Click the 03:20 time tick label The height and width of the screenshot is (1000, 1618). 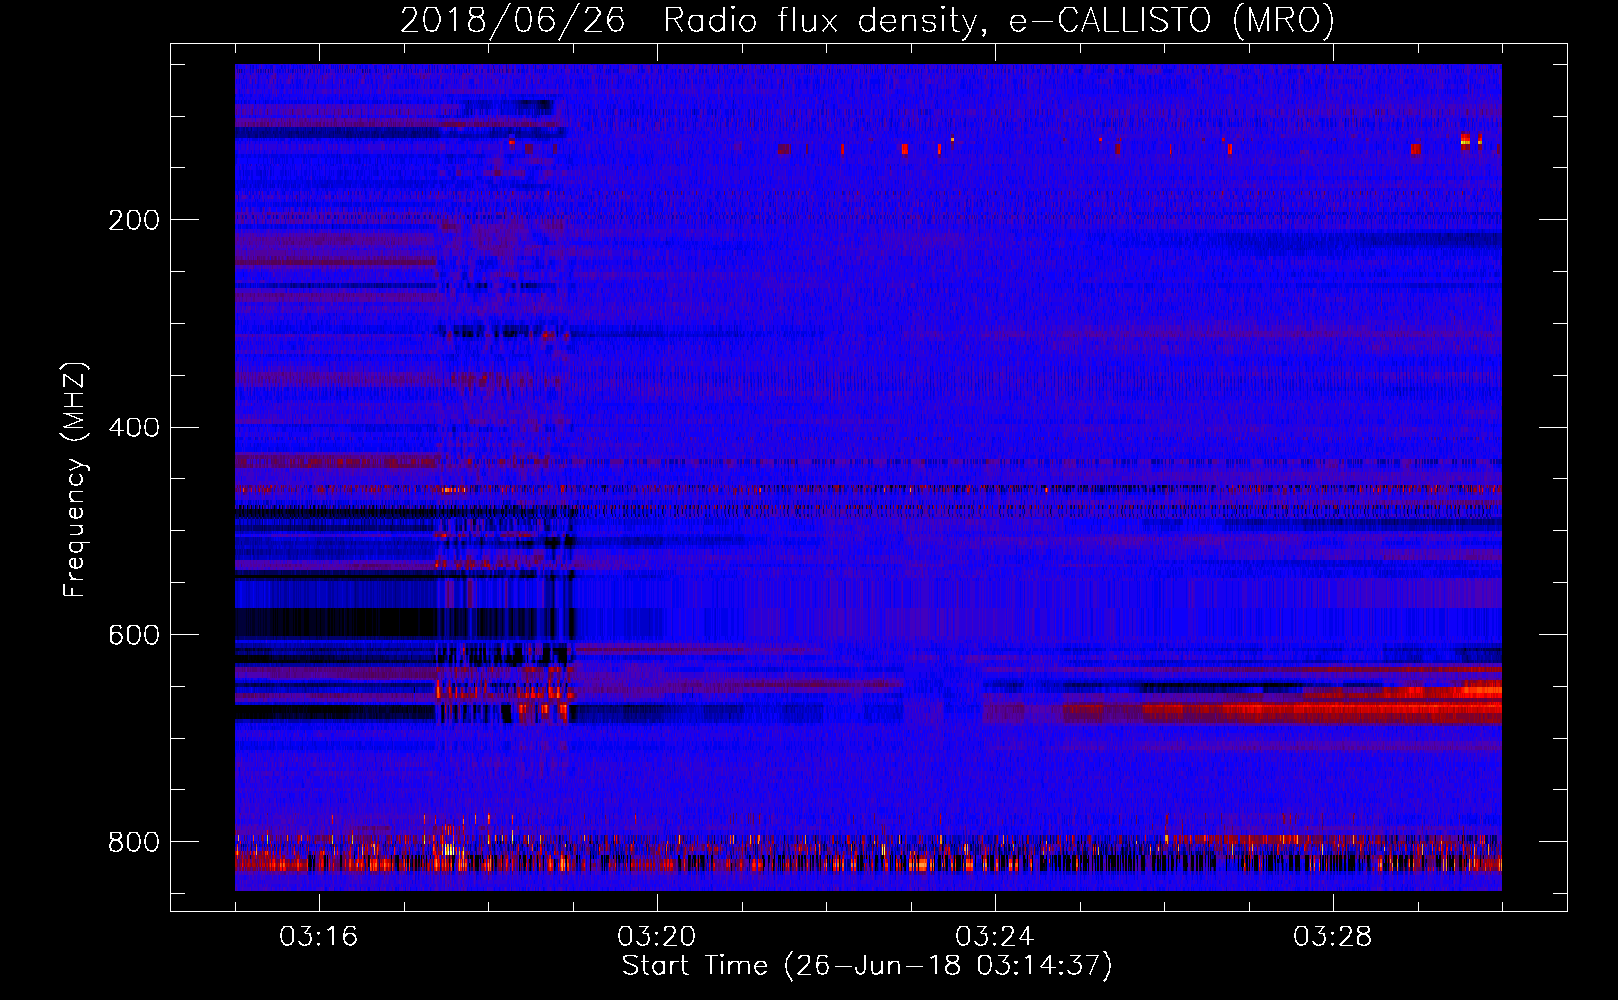[x=656, y=937]
